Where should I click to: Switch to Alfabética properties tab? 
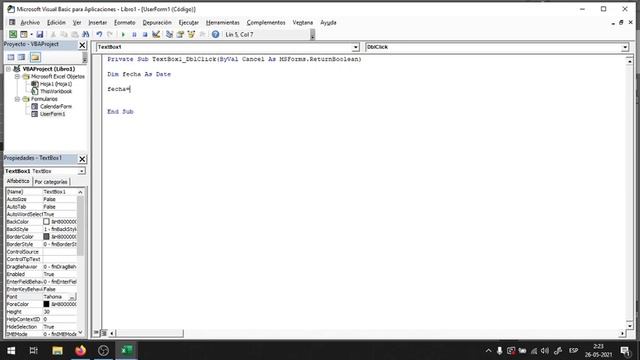tap(18, 181)
